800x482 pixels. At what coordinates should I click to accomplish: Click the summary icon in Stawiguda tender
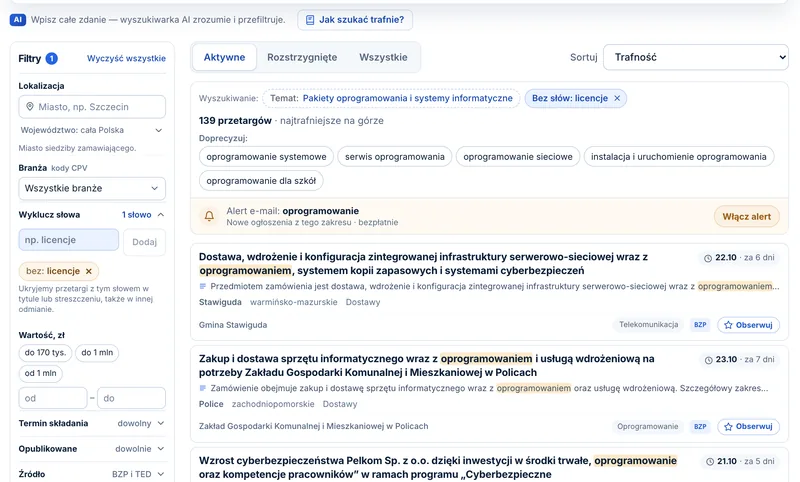pos(203,286)
